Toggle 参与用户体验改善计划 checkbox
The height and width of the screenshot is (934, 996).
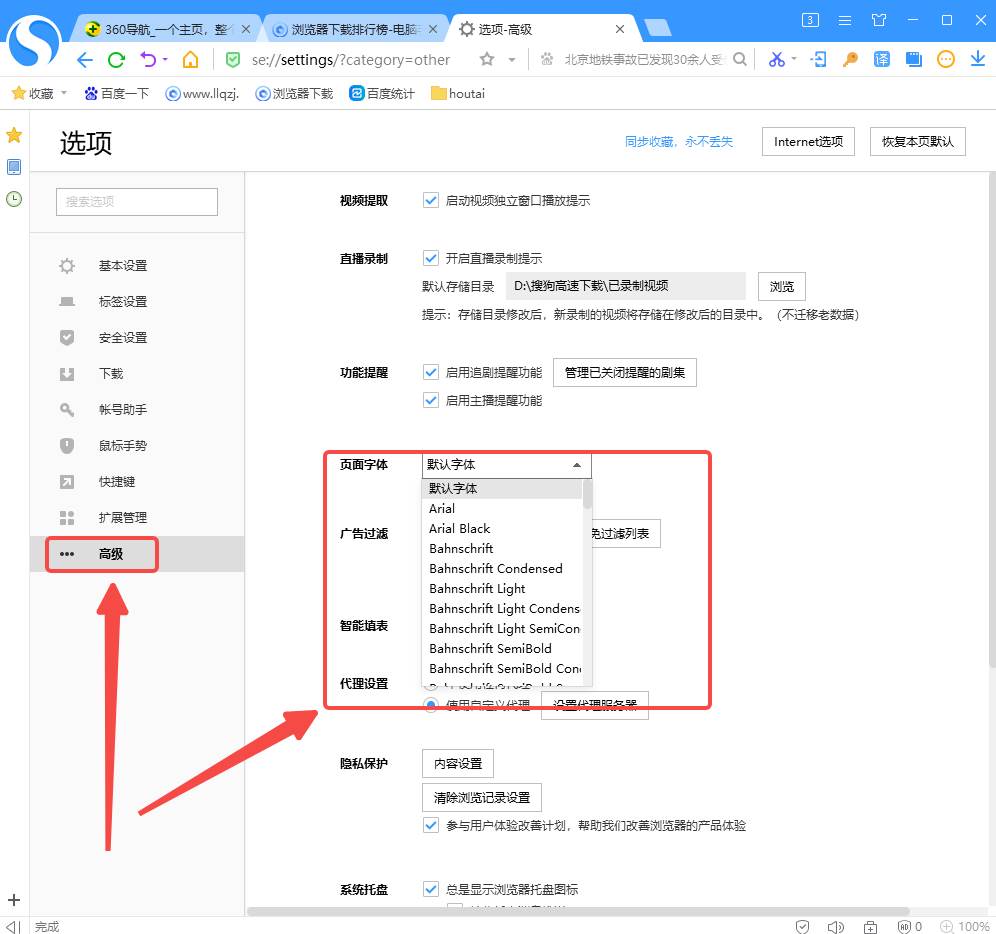point(431,825)
